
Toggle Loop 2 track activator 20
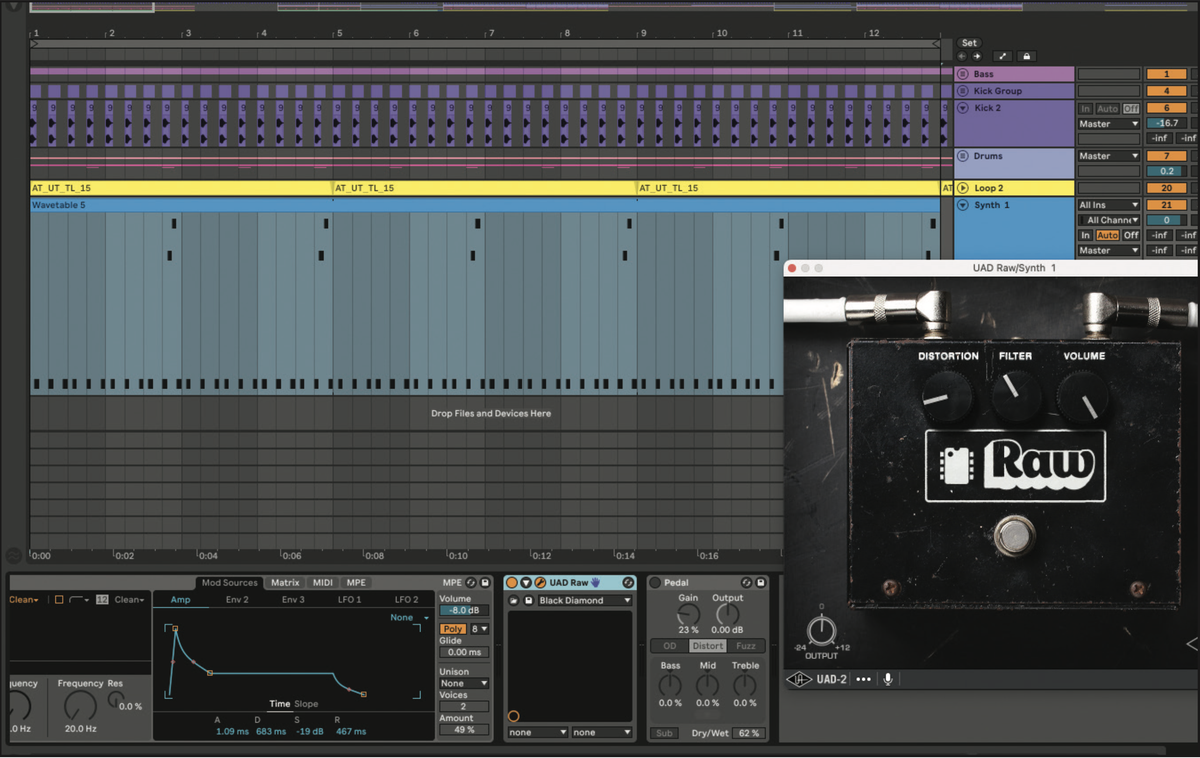(1166, 188)
